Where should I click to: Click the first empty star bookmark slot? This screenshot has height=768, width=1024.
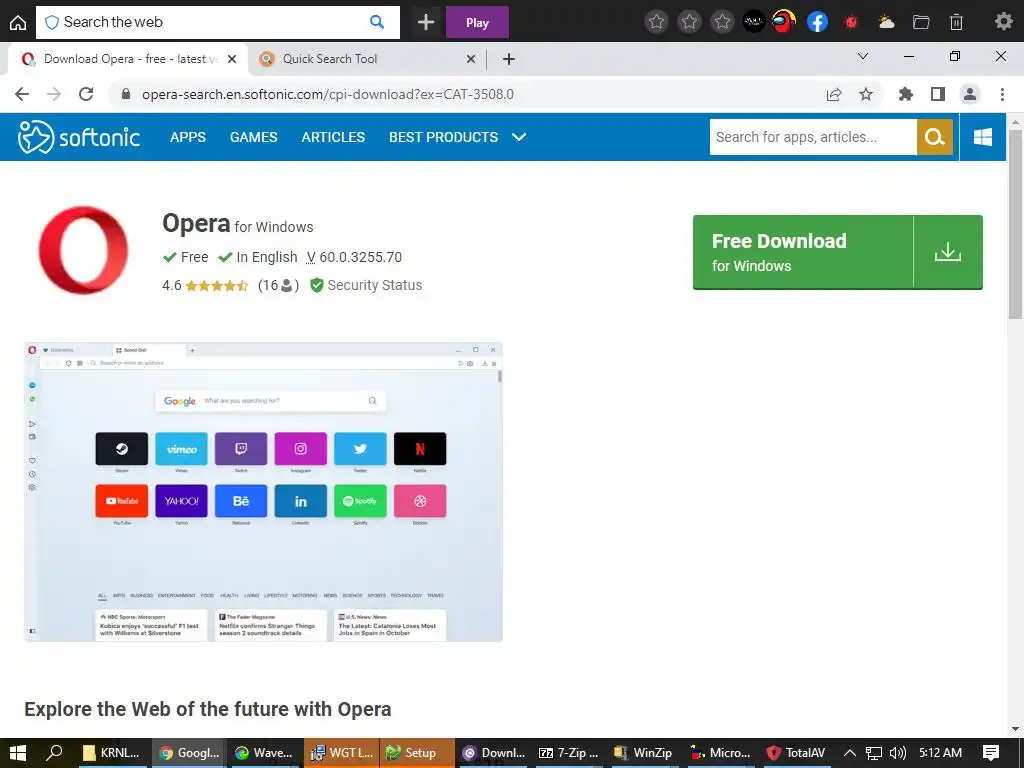pos(656,22)
